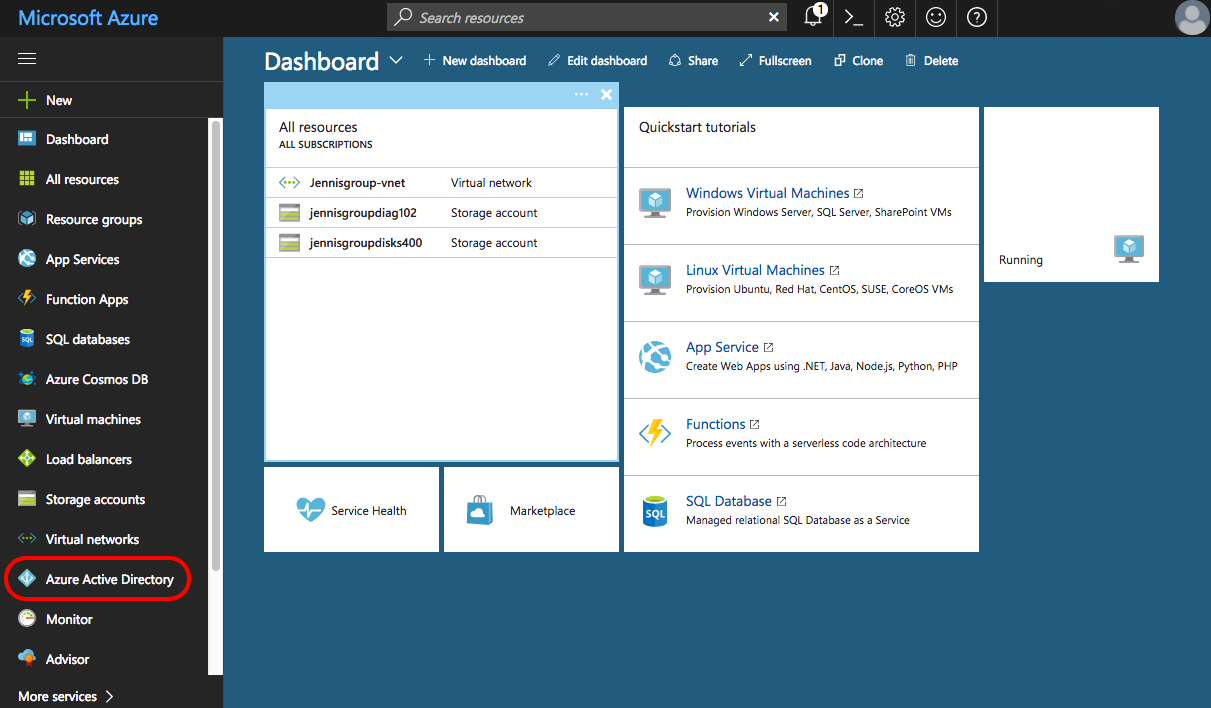Close the All resources tile
The image size is (1211, 708).
tap(606, 95)
